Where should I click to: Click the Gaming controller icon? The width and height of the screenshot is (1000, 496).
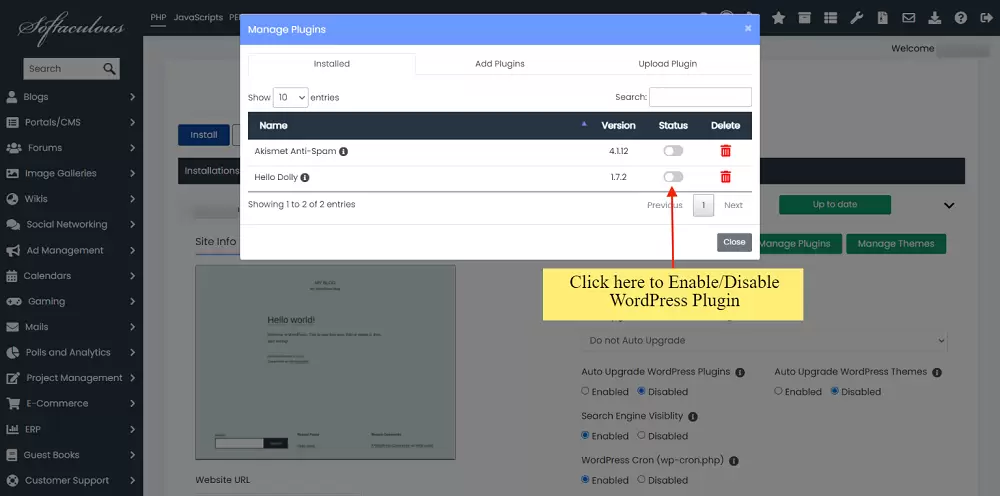(13, 302)
